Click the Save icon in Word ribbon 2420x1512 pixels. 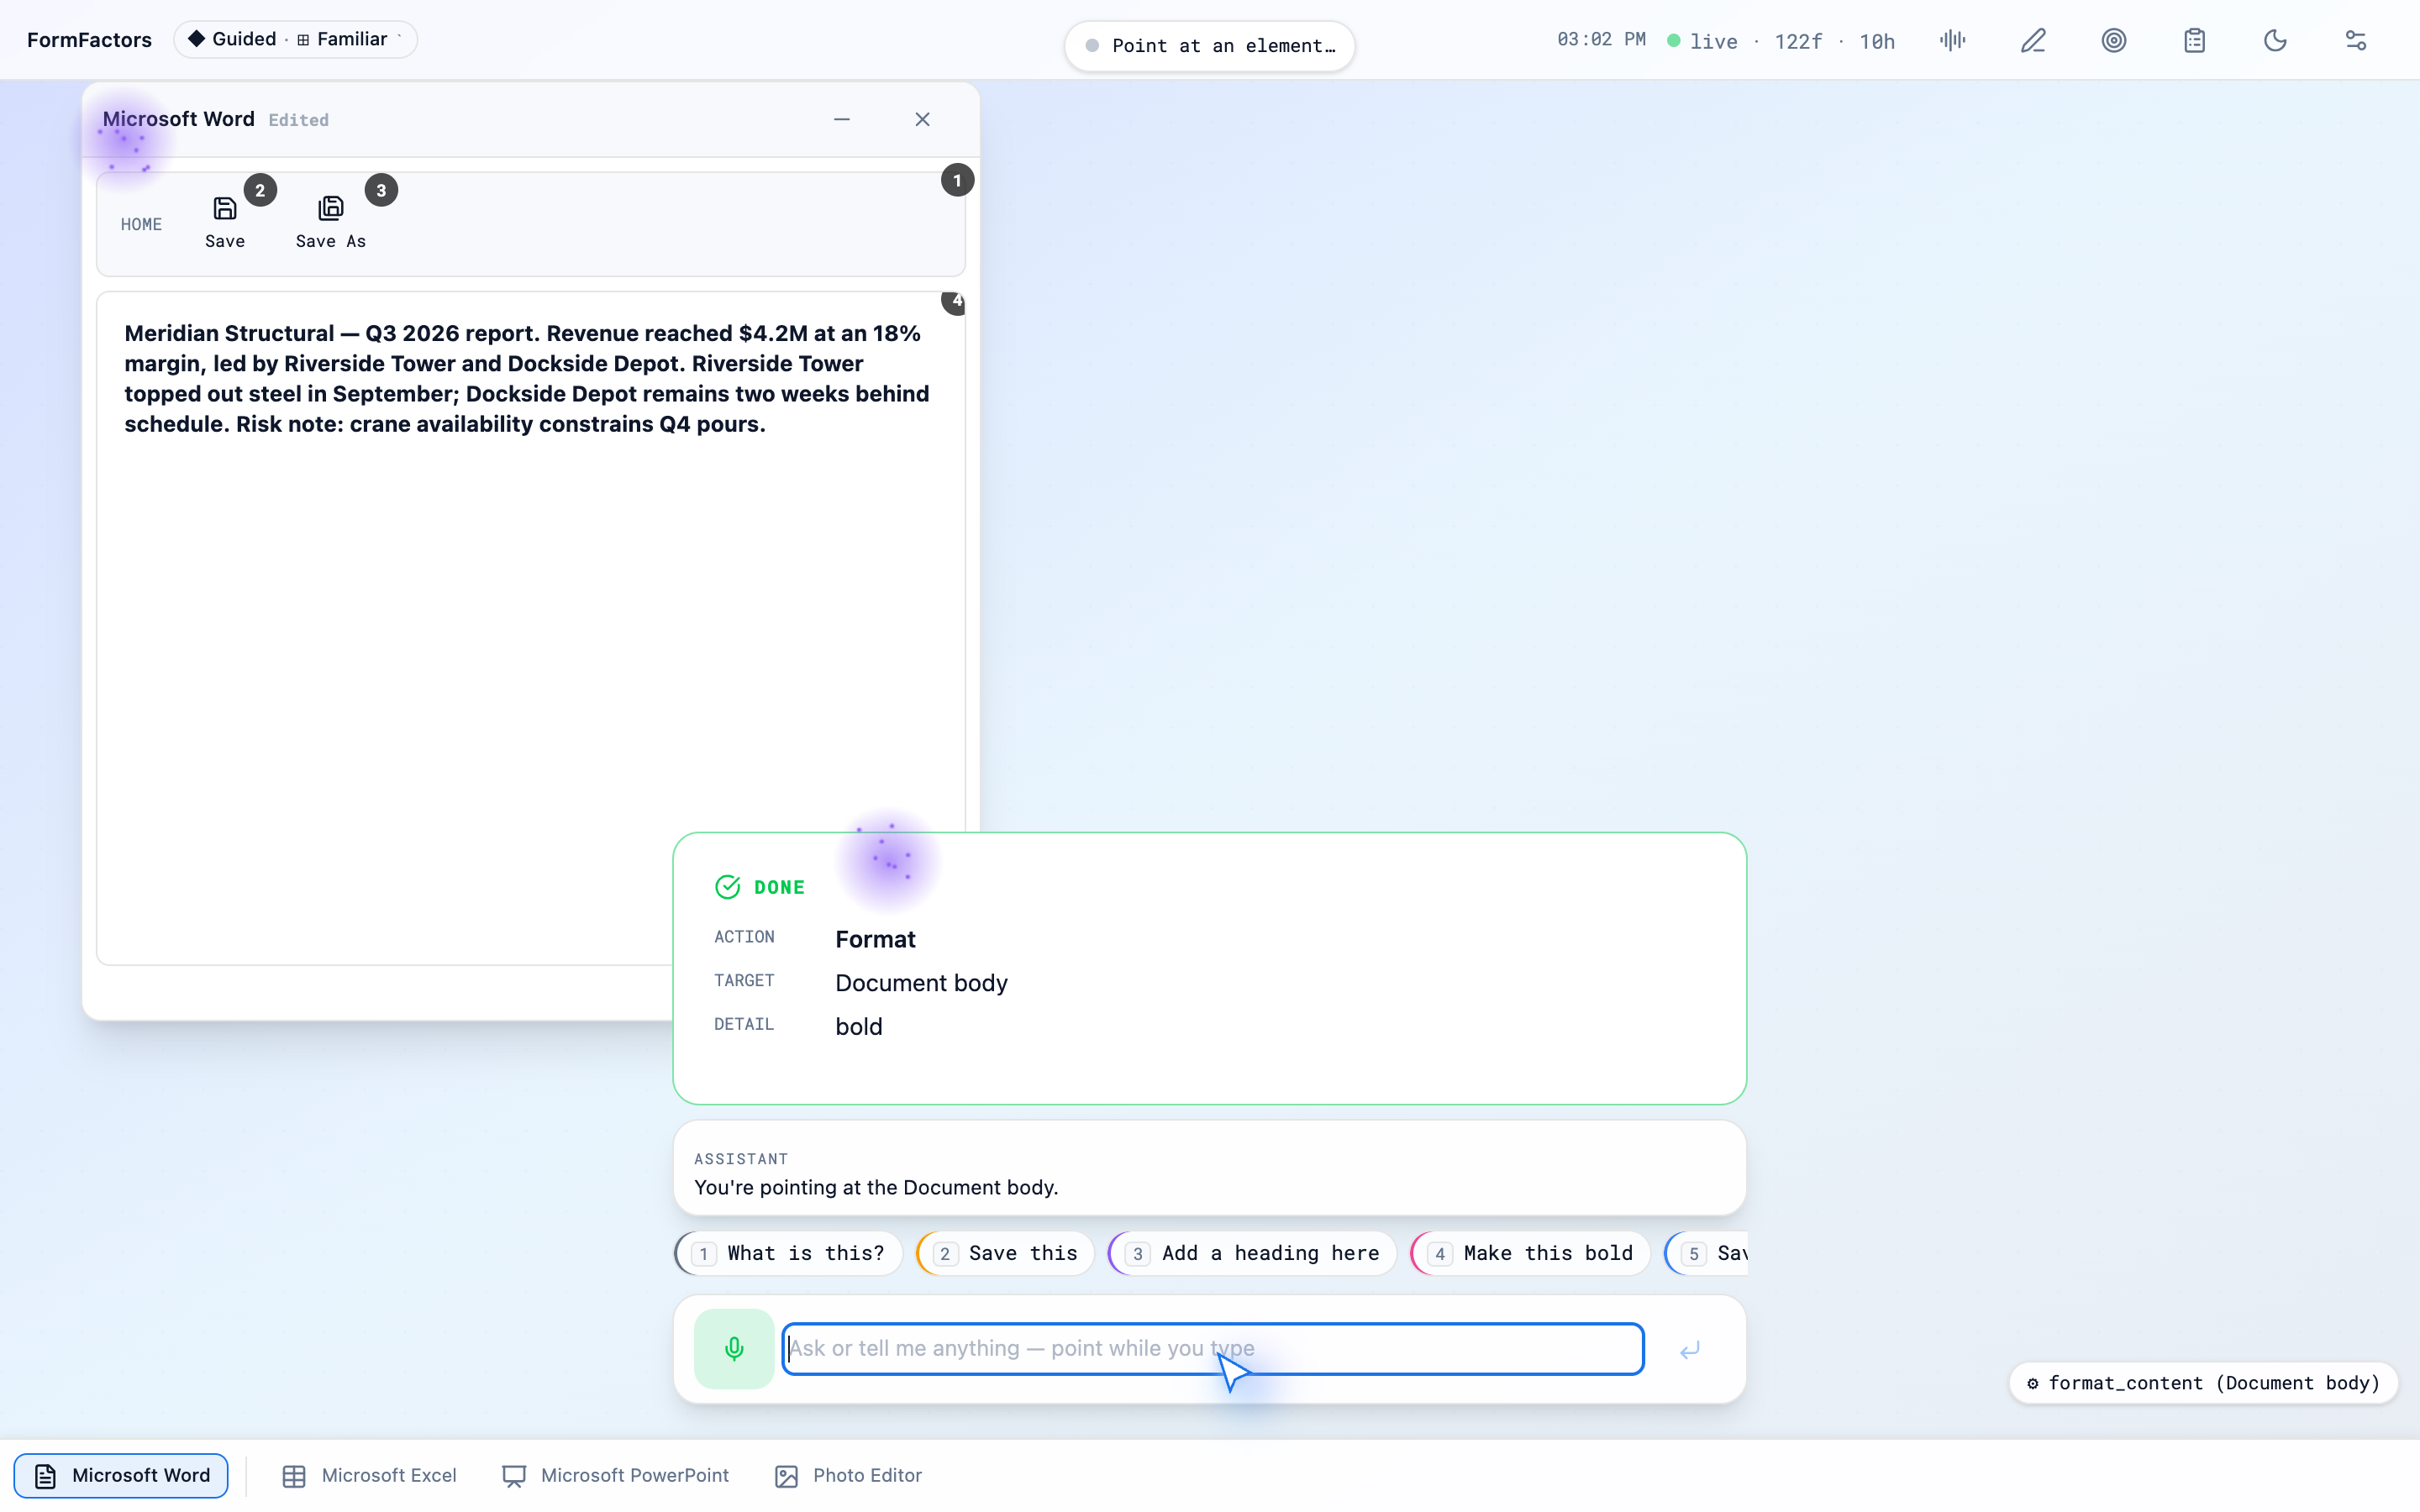[225, 208]
